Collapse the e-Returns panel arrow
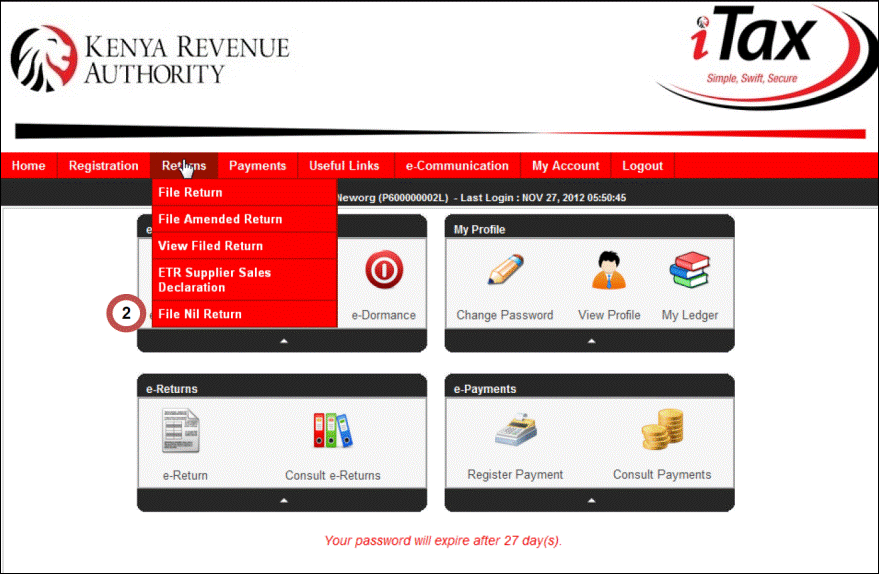 (x=284, y=500)
